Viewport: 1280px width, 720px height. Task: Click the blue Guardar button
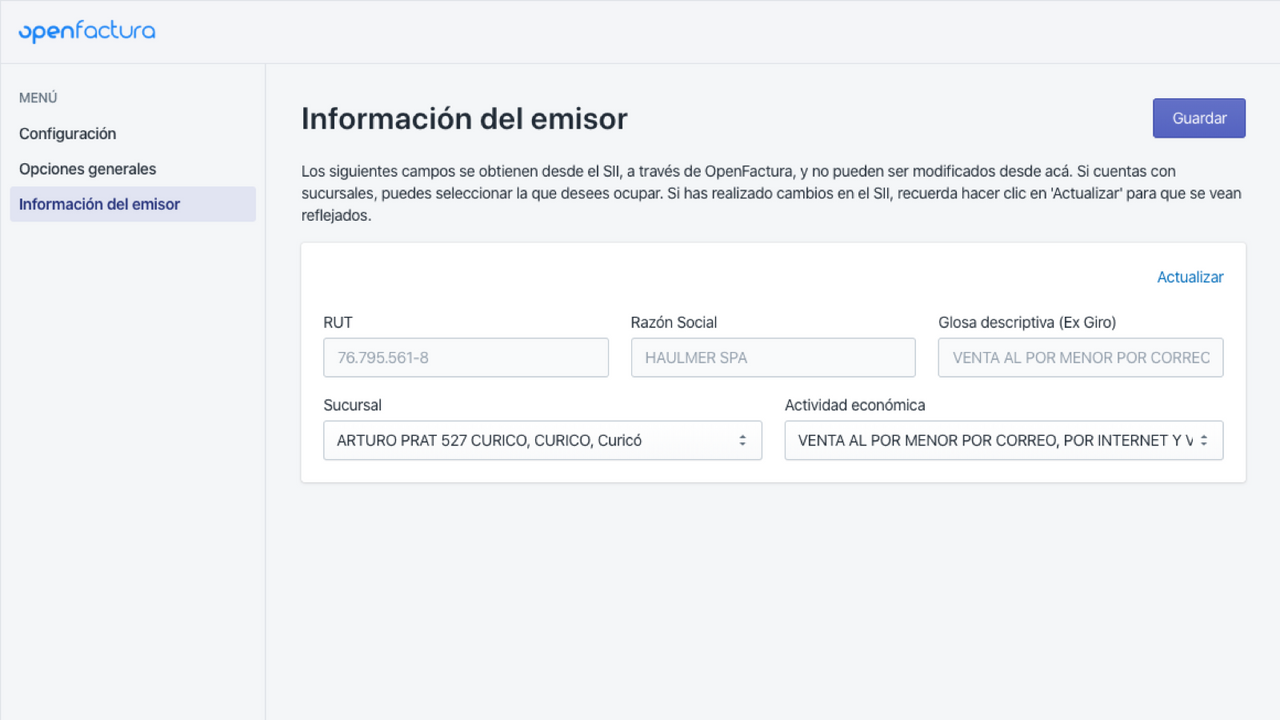(x=1198, y=117)
